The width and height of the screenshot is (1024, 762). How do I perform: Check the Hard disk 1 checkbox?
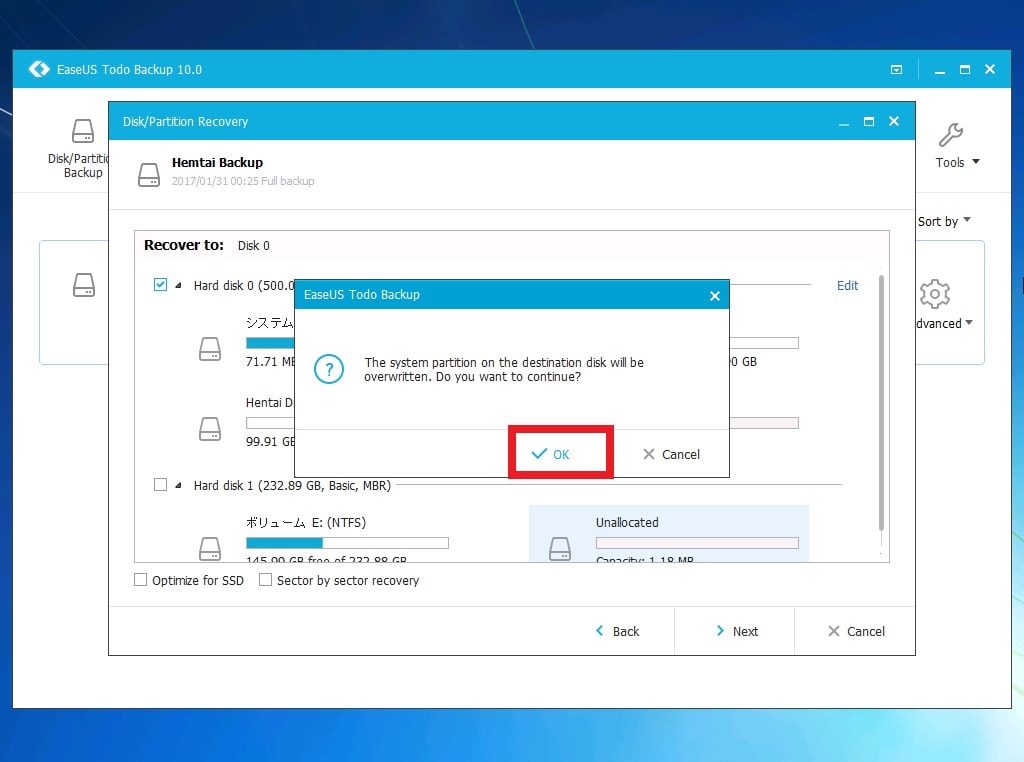[x=160, y=484]
